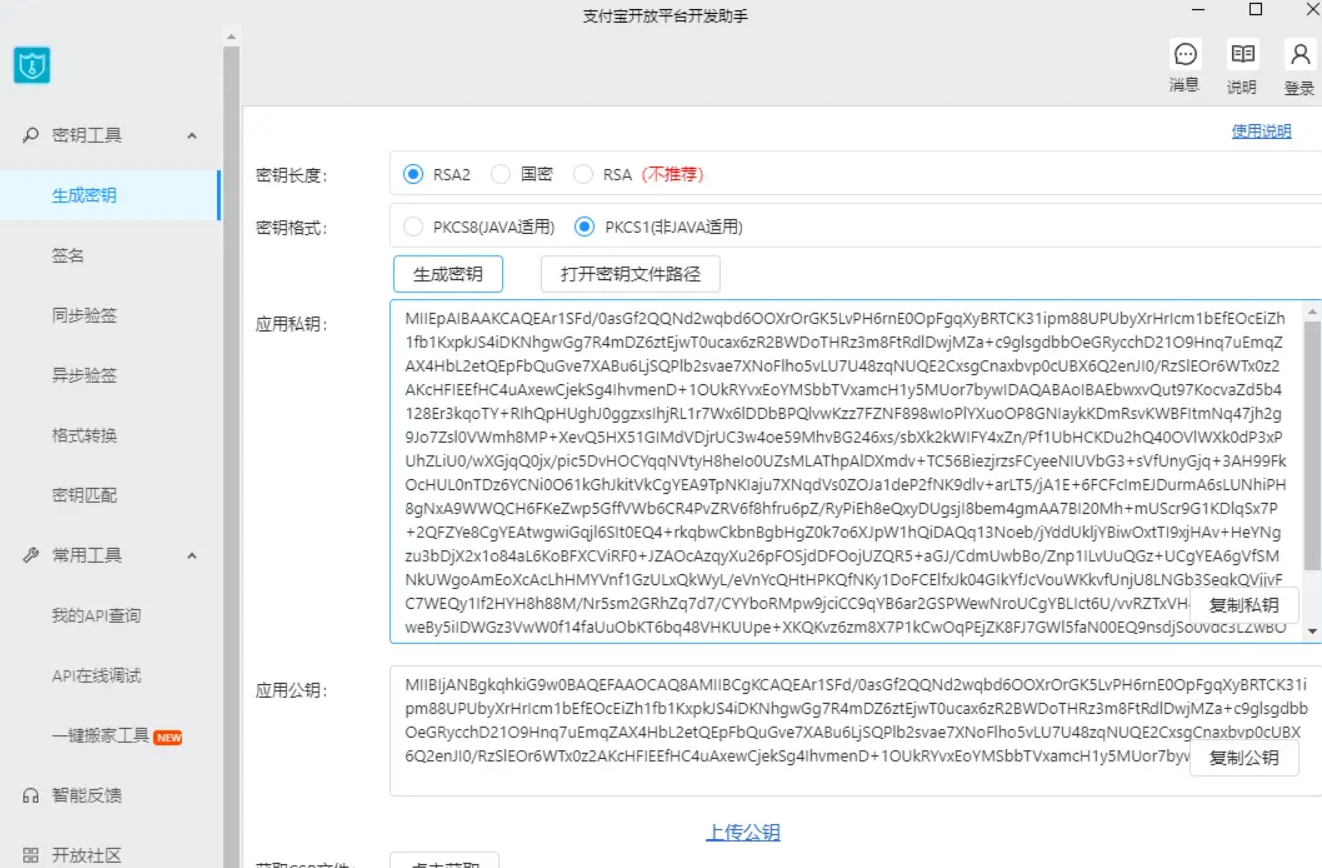Click the left sidebar scrollbar thumb

click(x=231, y=457)
